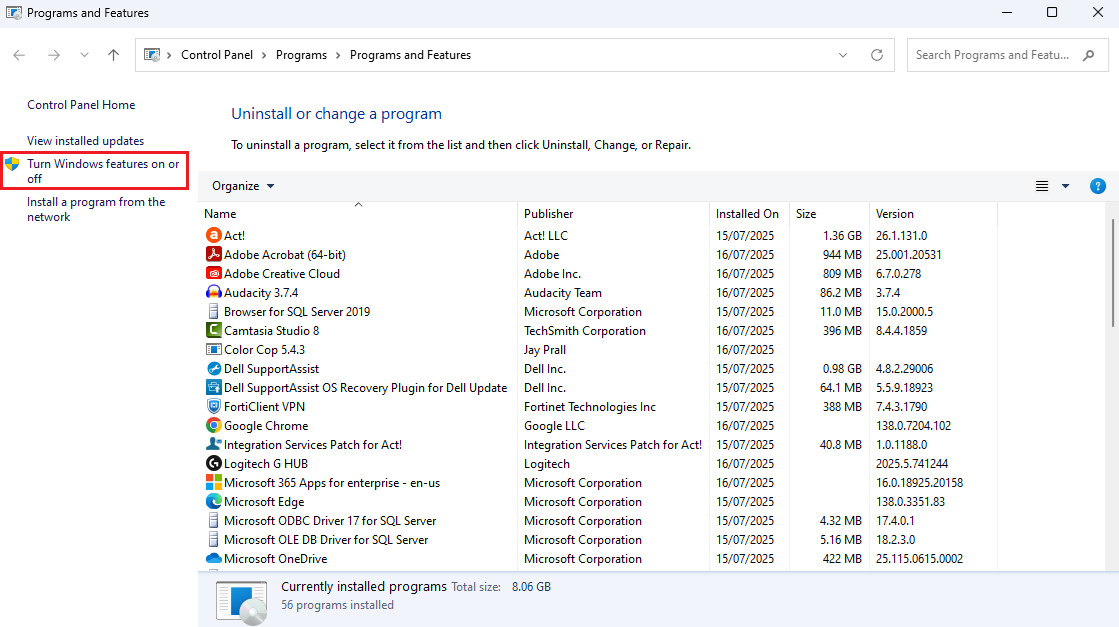Sort by the Installed On column header
Image resolution: width=1119 pixels, height=627 pixels.
[749, 213]
